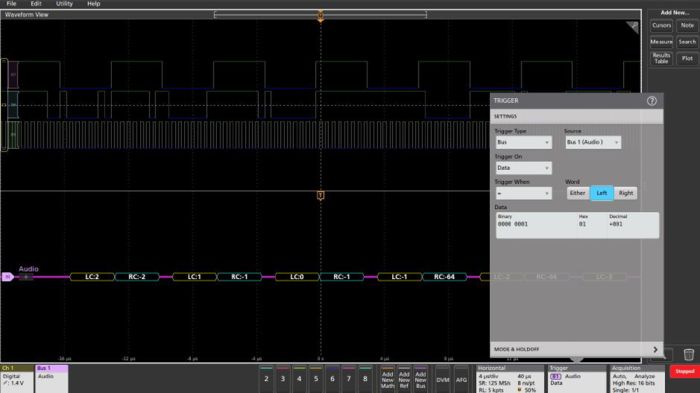Click the middle digital channel handle
This screenshot has height=393, width=700.
(x=13, y=105)
